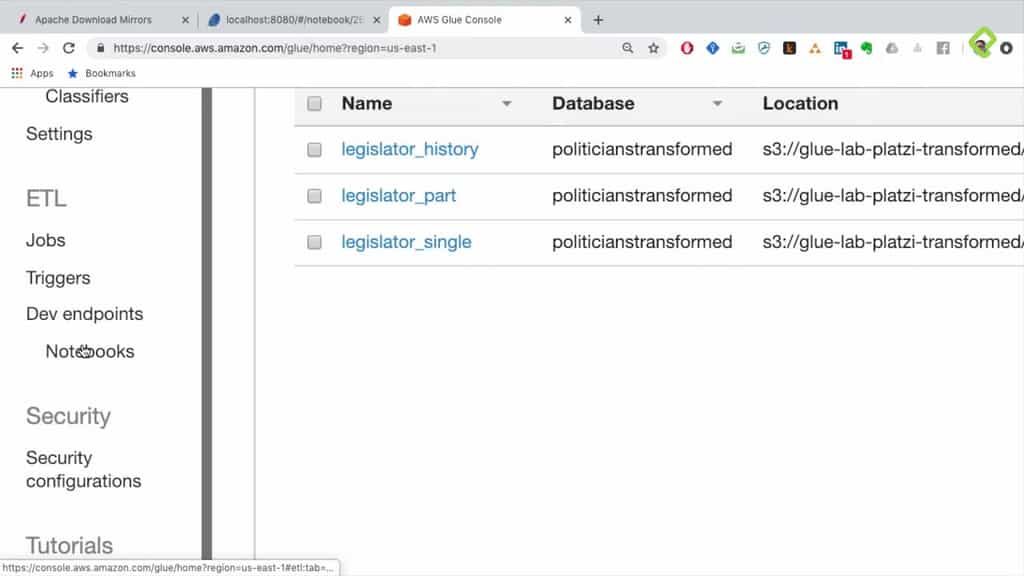Open the Name column sort dropdown
The width and height of the screenshot is (1024, 576).
tap(507, 103)
